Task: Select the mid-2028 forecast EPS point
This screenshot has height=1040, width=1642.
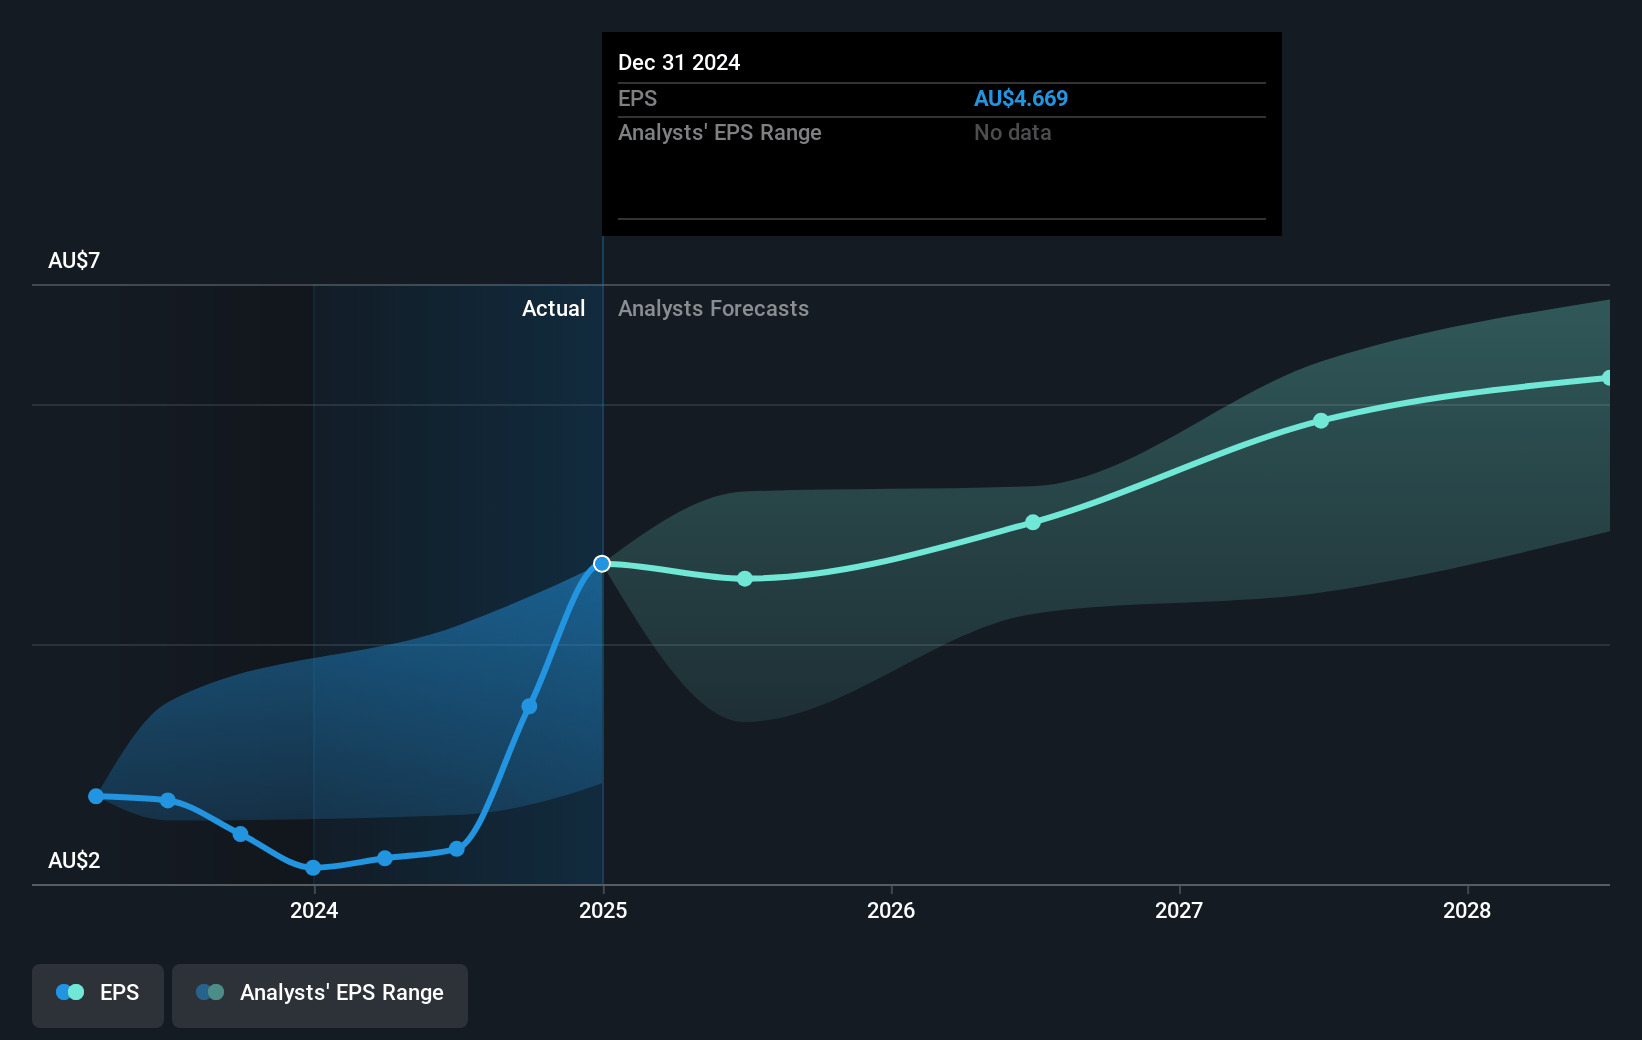Action: coord(1608,378)
